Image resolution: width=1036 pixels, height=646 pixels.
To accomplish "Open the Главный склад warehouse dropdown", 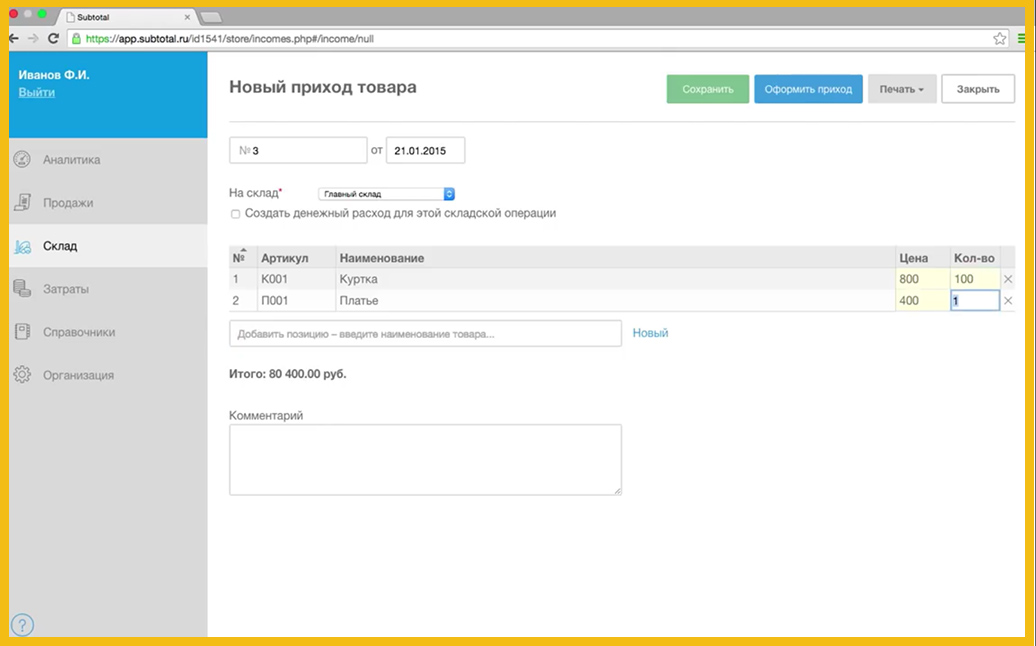I will point(386,194).
